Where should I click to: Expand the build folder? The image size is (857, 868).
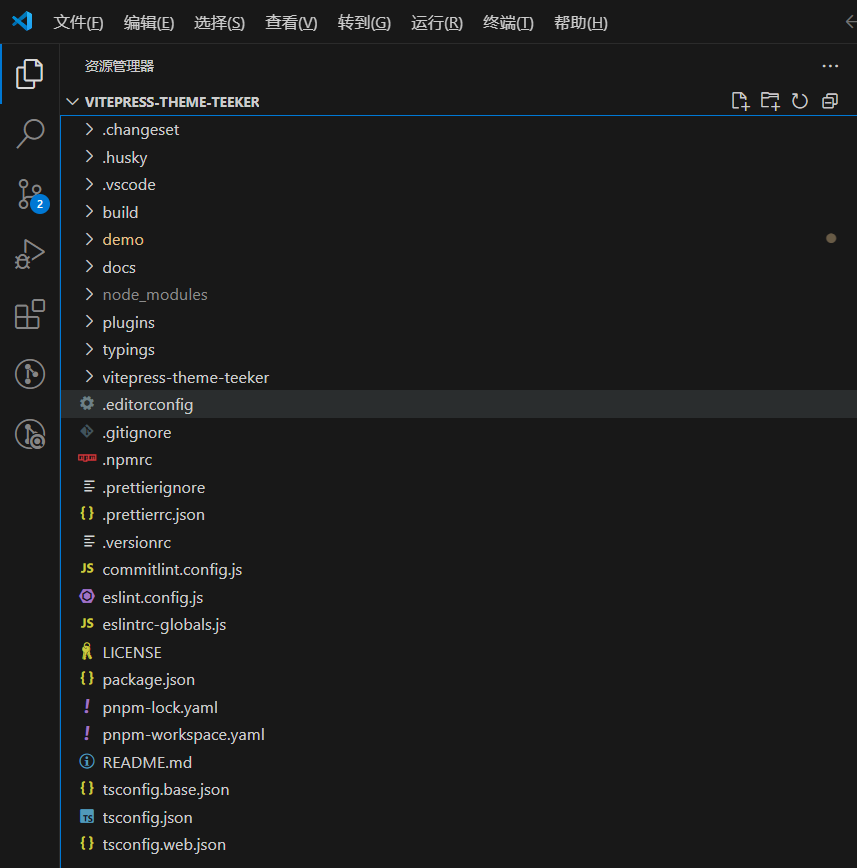(89, 211)
